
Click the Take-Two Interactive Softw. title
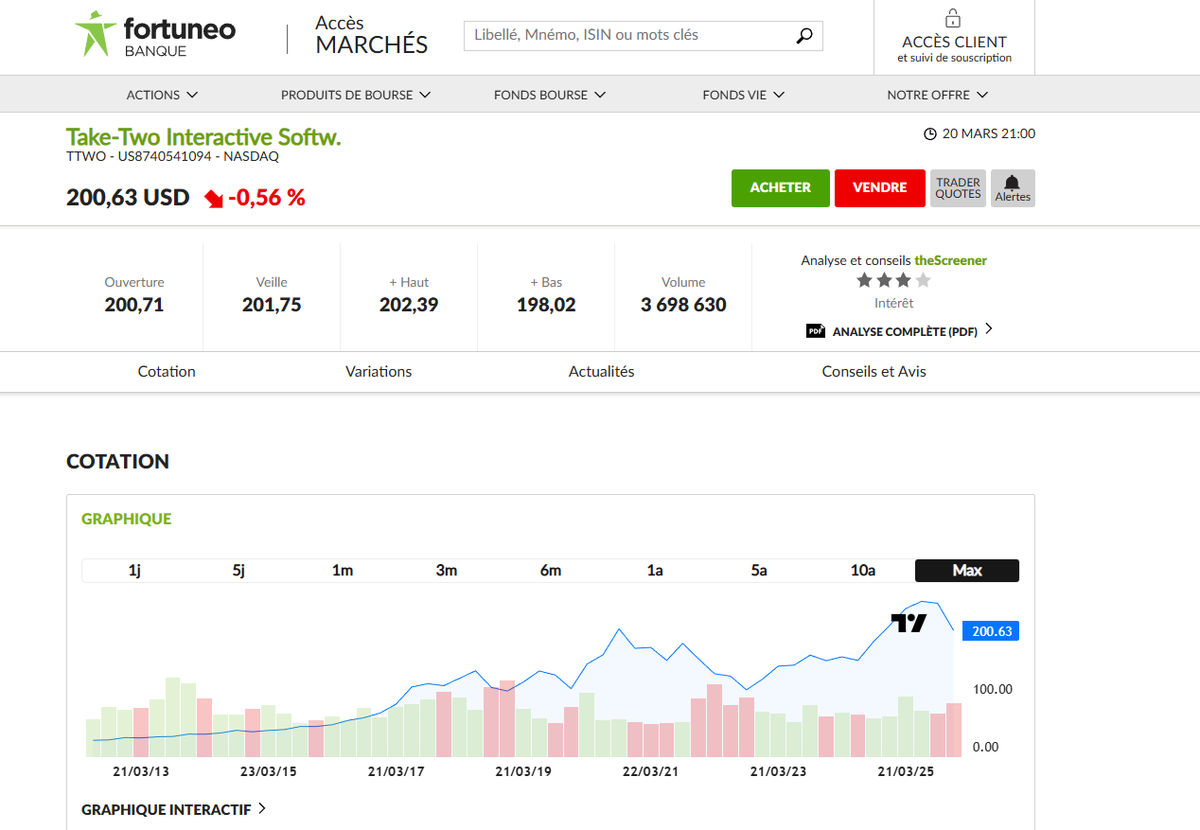[203, 137]
